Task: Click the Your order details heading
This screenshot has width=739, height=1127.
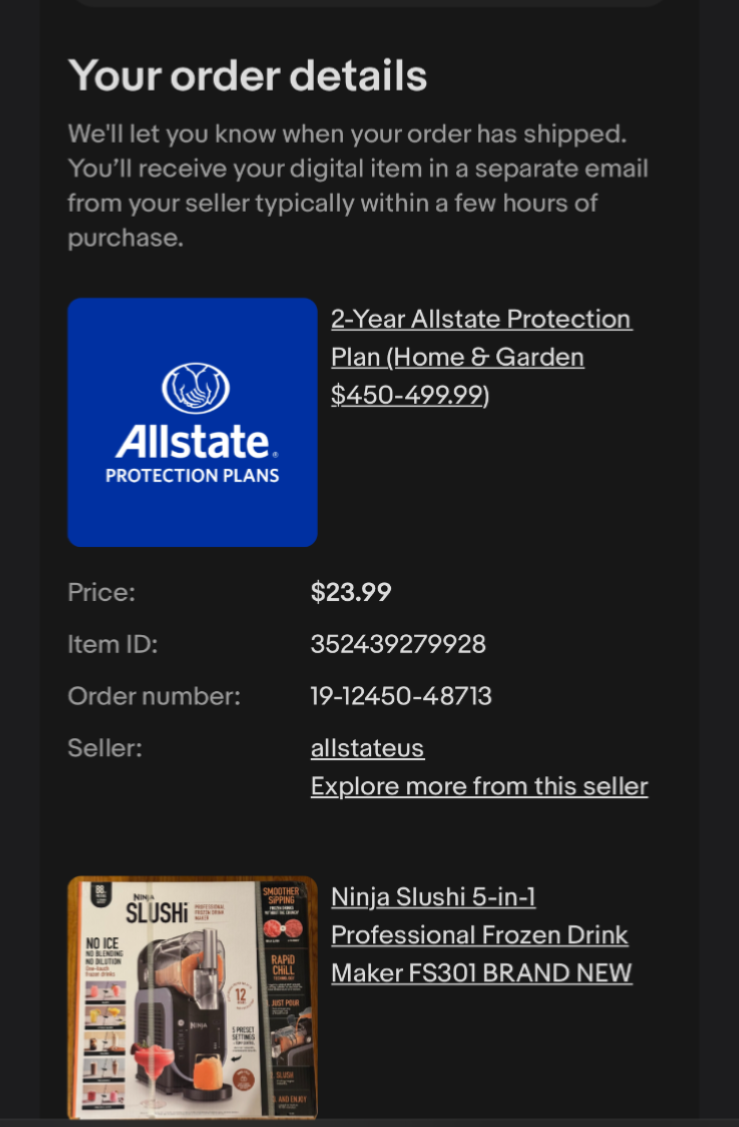Action: click(x=247, y=76)
